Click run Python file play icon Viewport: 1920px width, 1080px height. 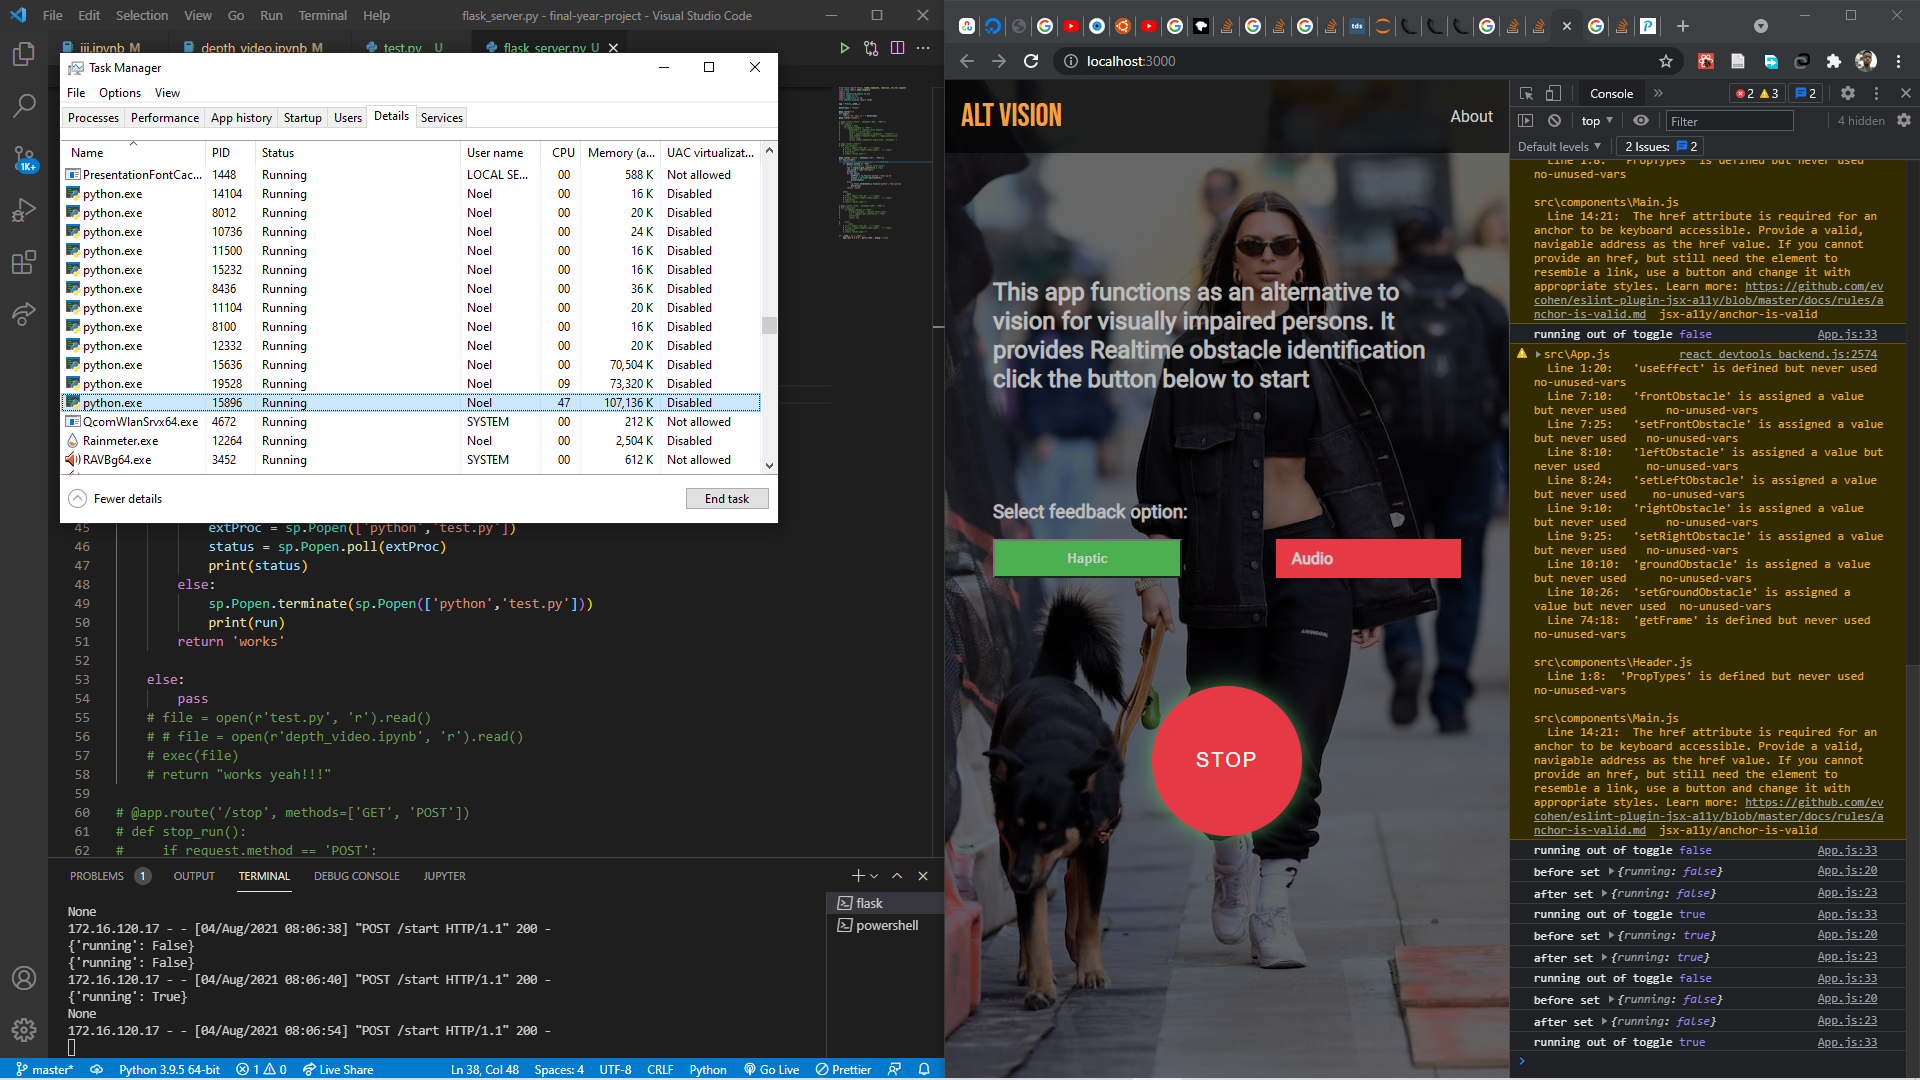click(844, 47)
